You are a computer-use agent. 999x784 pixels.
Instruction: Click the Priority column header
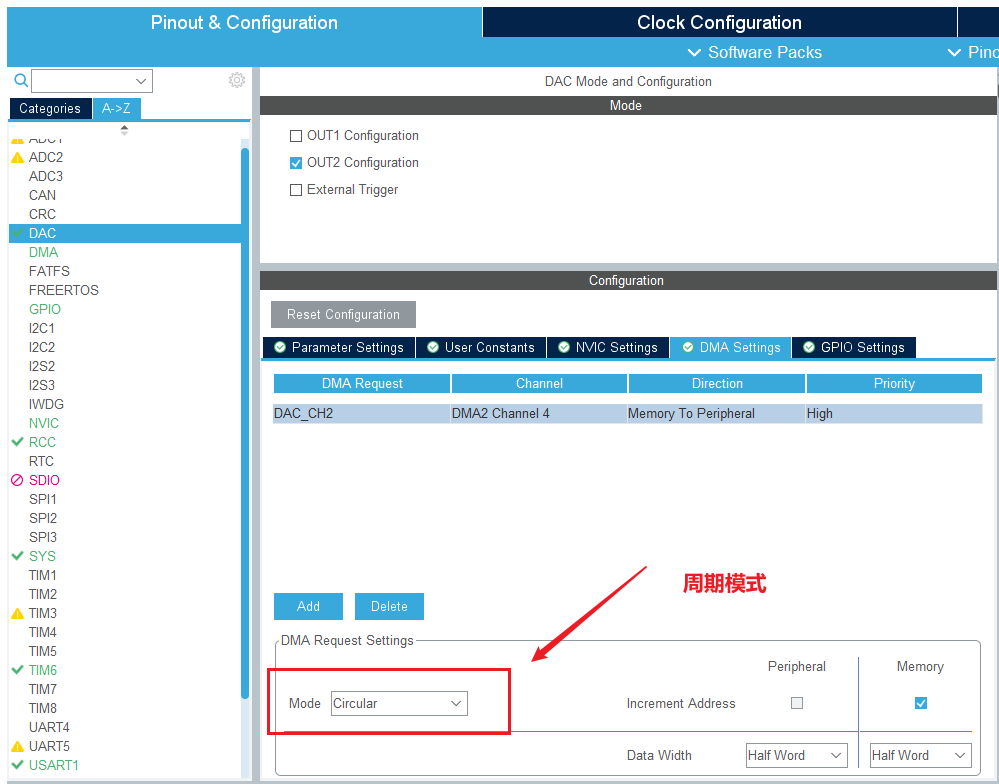(x=894, y=383)
